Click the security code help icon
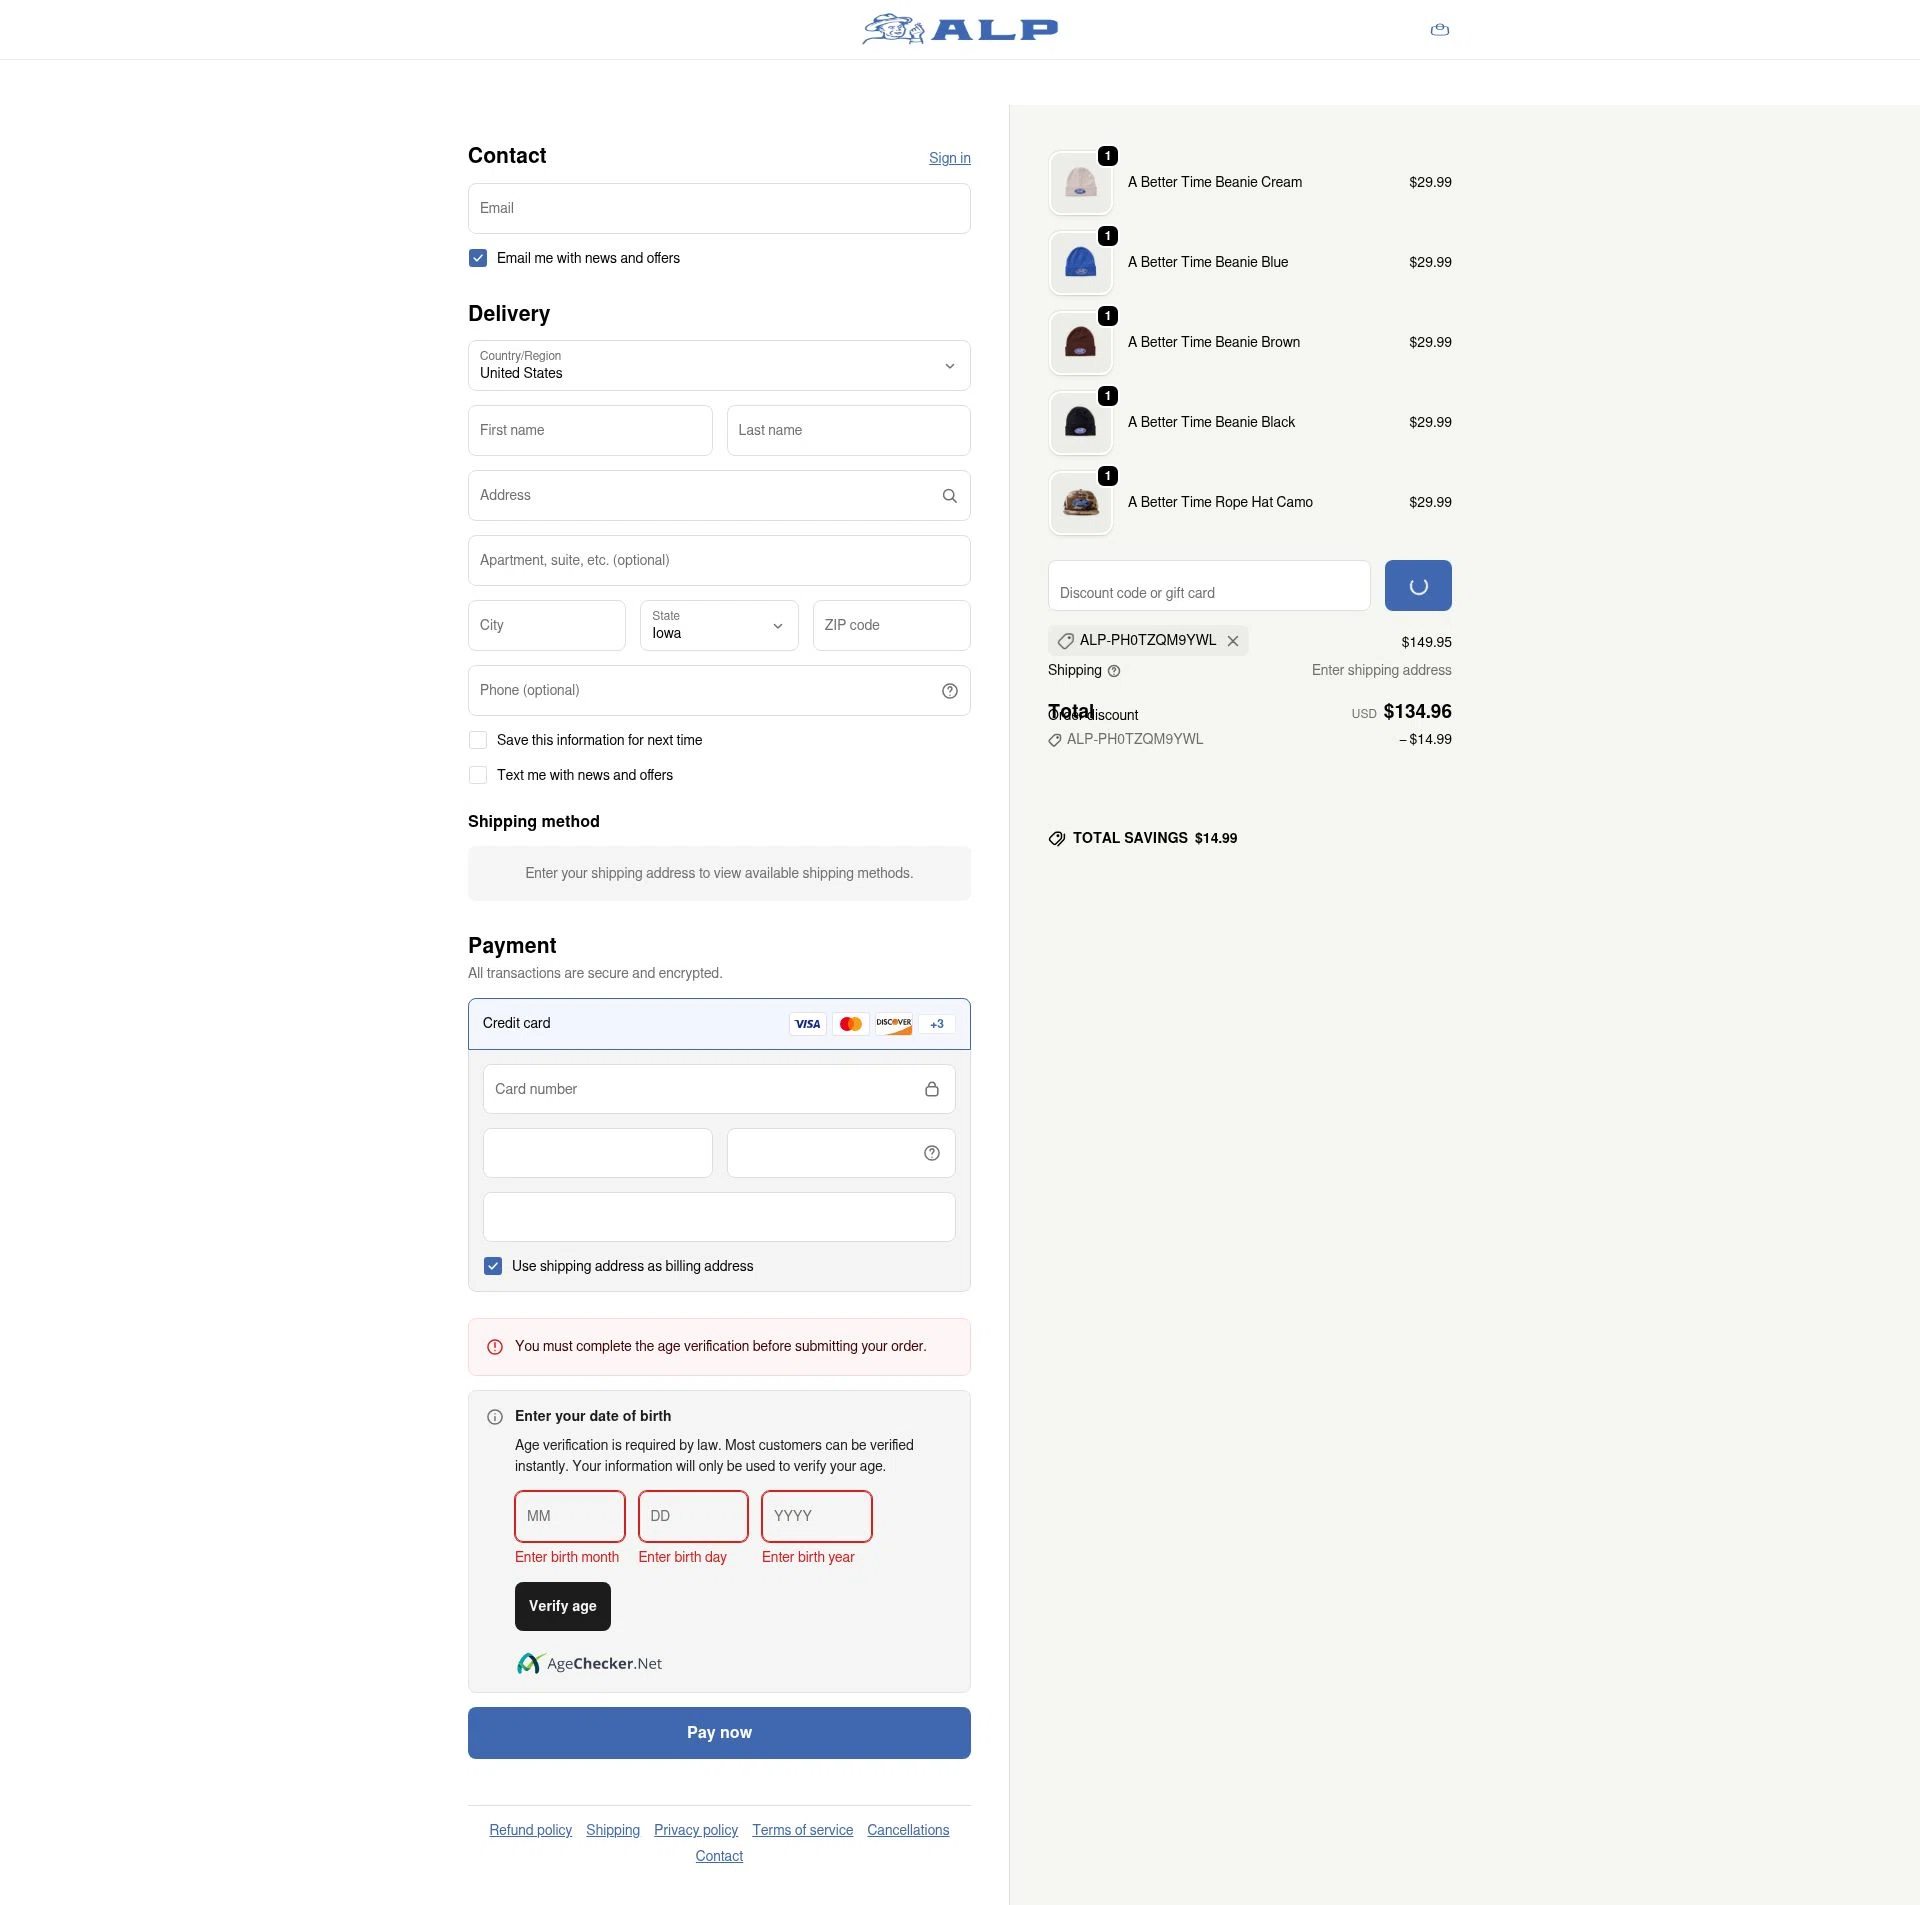Screen dimensions: 1920x1905 point(931,1153)
